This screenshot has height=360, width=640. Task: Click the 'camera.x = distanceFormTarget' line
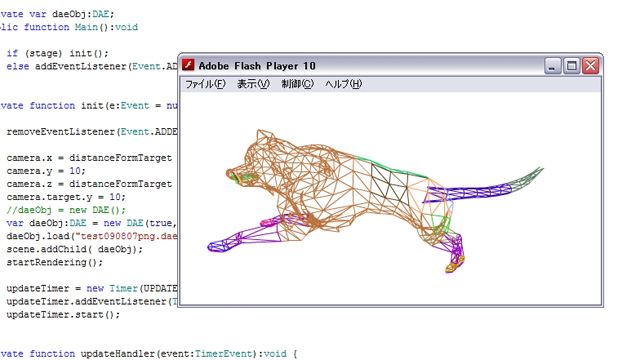(x=89, y=158)
